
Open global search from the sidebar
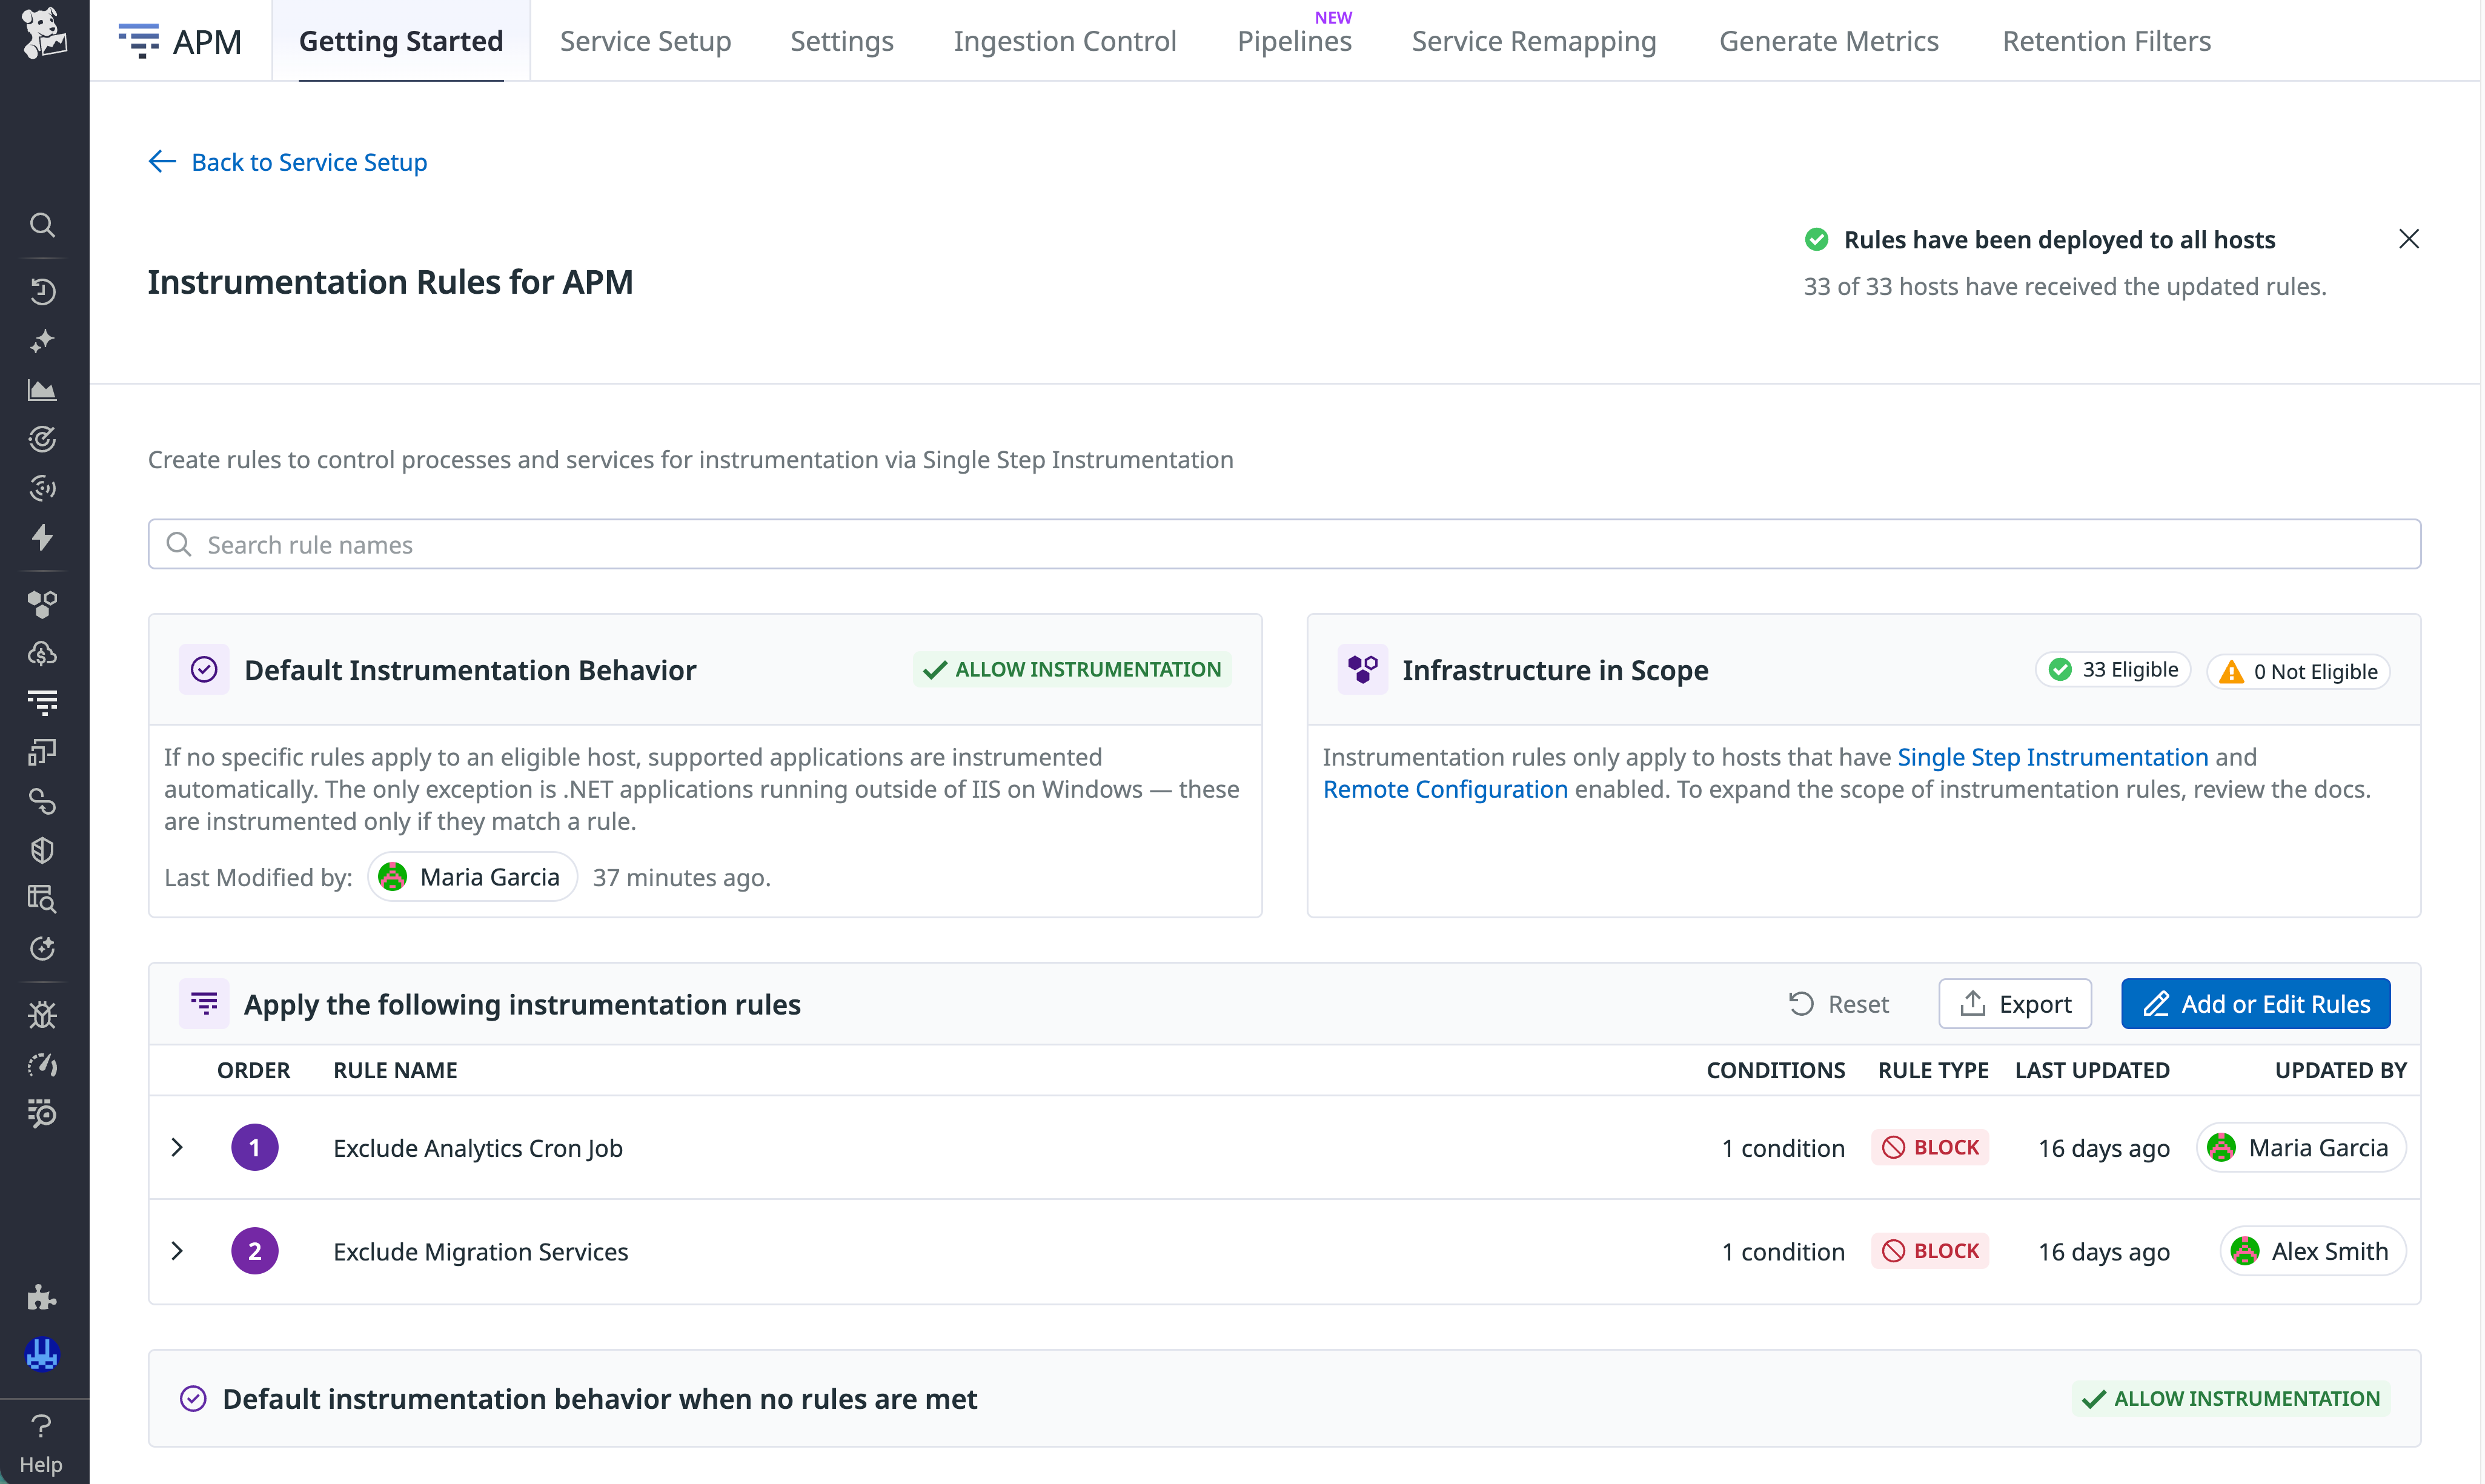pos(42,224)
